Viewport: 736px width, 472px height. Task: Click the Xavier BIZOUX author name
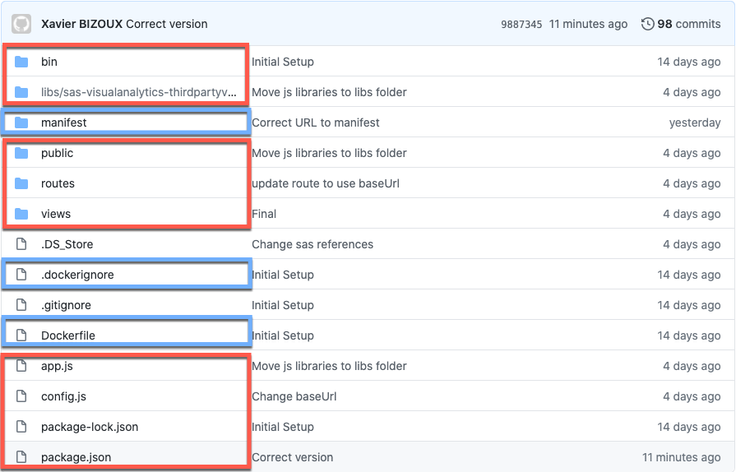pyautogui.click(x=81, y=24)
